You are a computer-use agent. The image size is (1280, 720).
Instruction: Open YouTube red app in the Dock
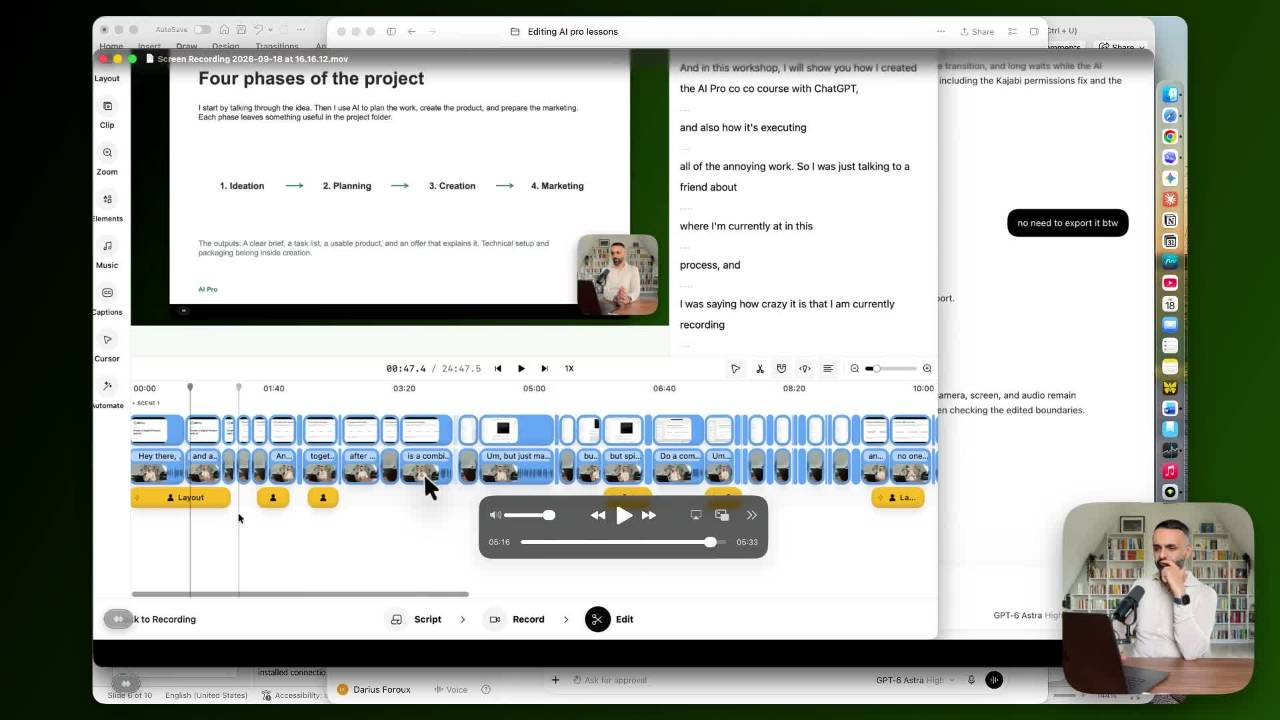point(1170,283)
